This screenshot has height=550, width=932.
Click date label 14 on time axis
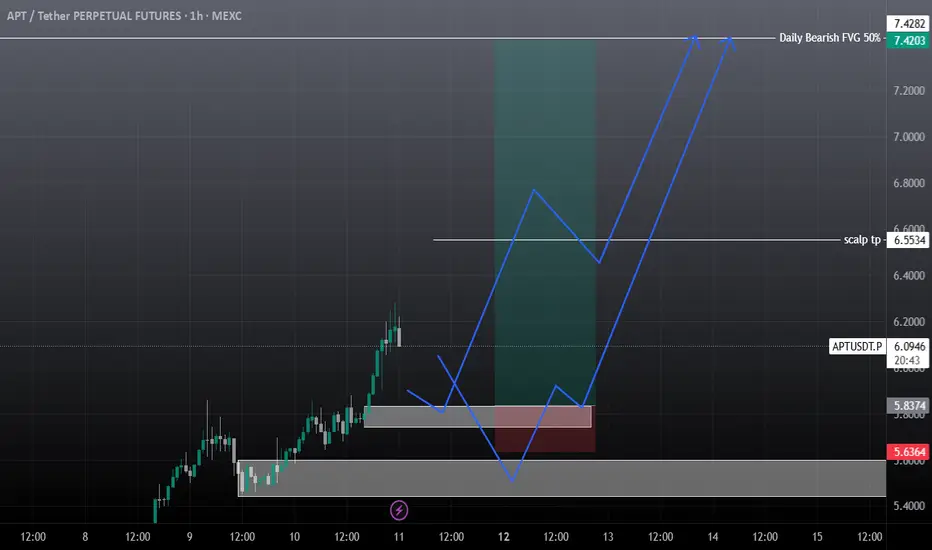[713, 537]
